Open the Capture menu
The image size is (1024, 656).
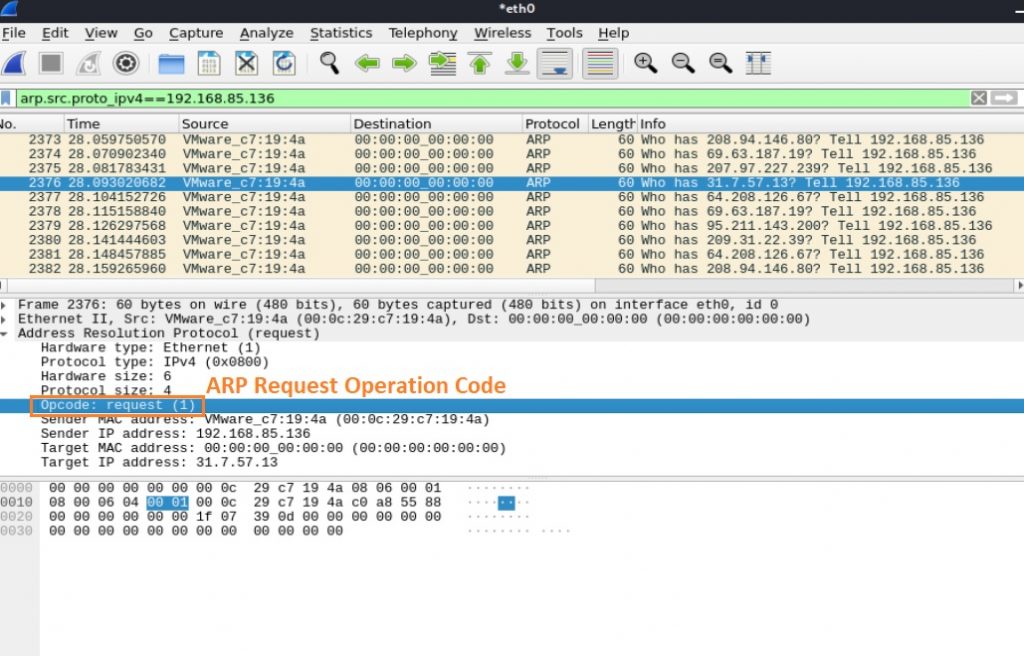pos(196,33)
